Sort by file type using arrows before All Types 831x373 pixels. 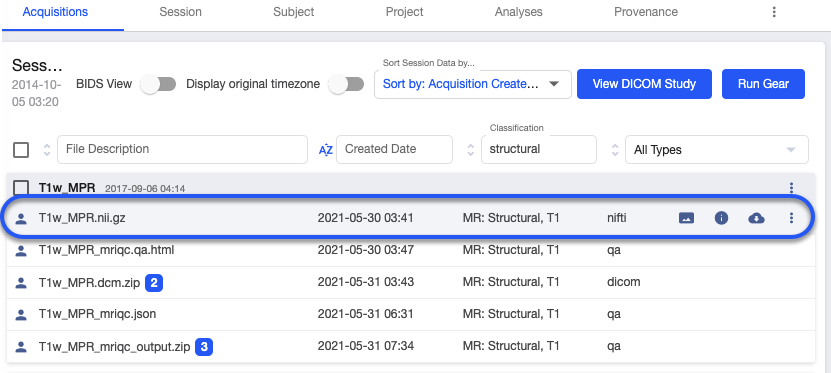(615, 150)
